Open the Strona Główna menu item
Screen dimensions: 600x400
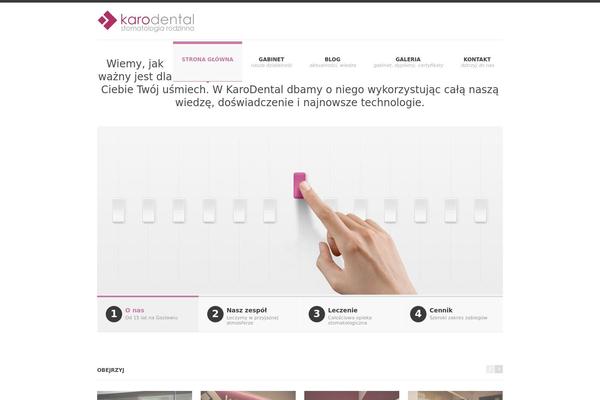point(207,61)
